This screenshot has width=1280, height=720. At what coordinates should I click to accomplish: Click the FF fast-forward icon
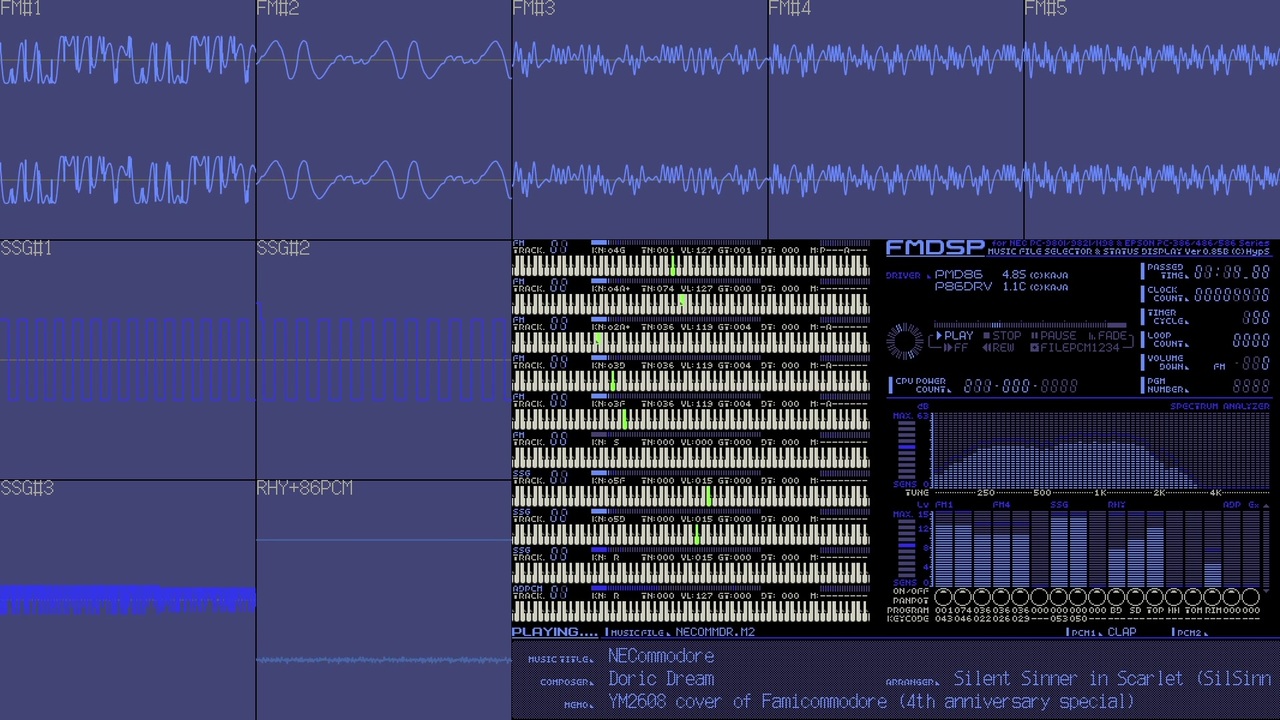(956, 348)
